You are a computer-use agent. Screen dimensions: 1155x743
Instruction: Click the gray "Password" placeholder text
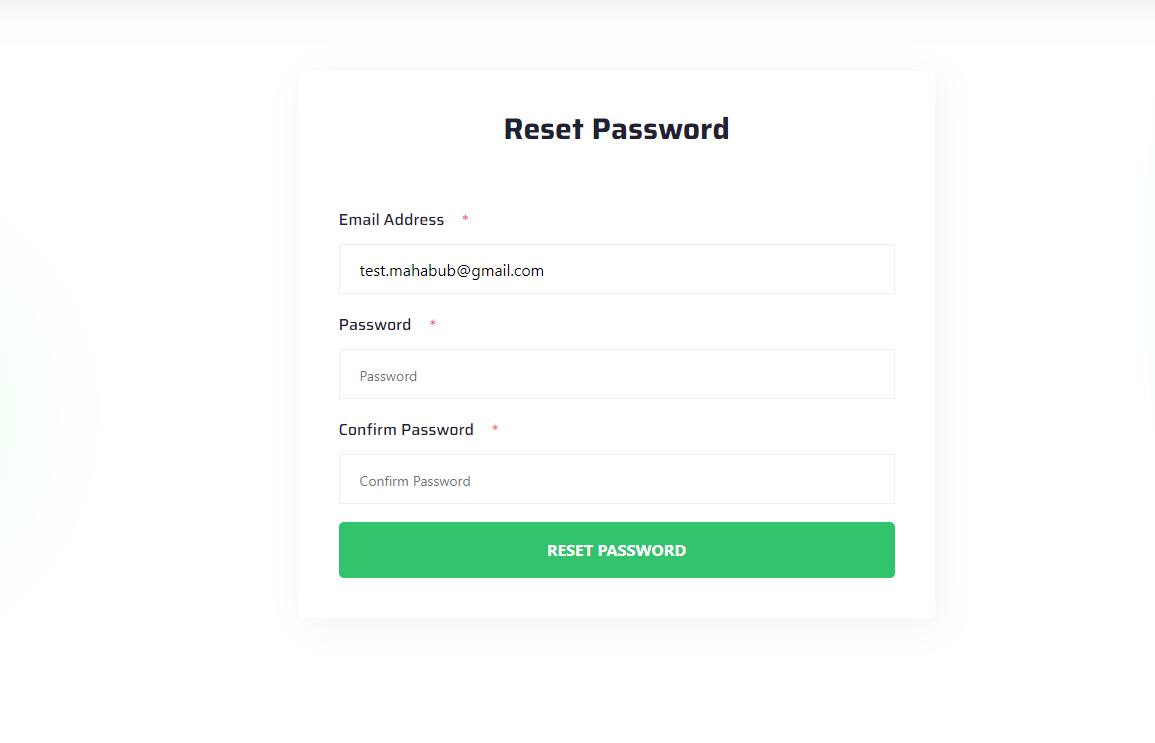(388, 376)
